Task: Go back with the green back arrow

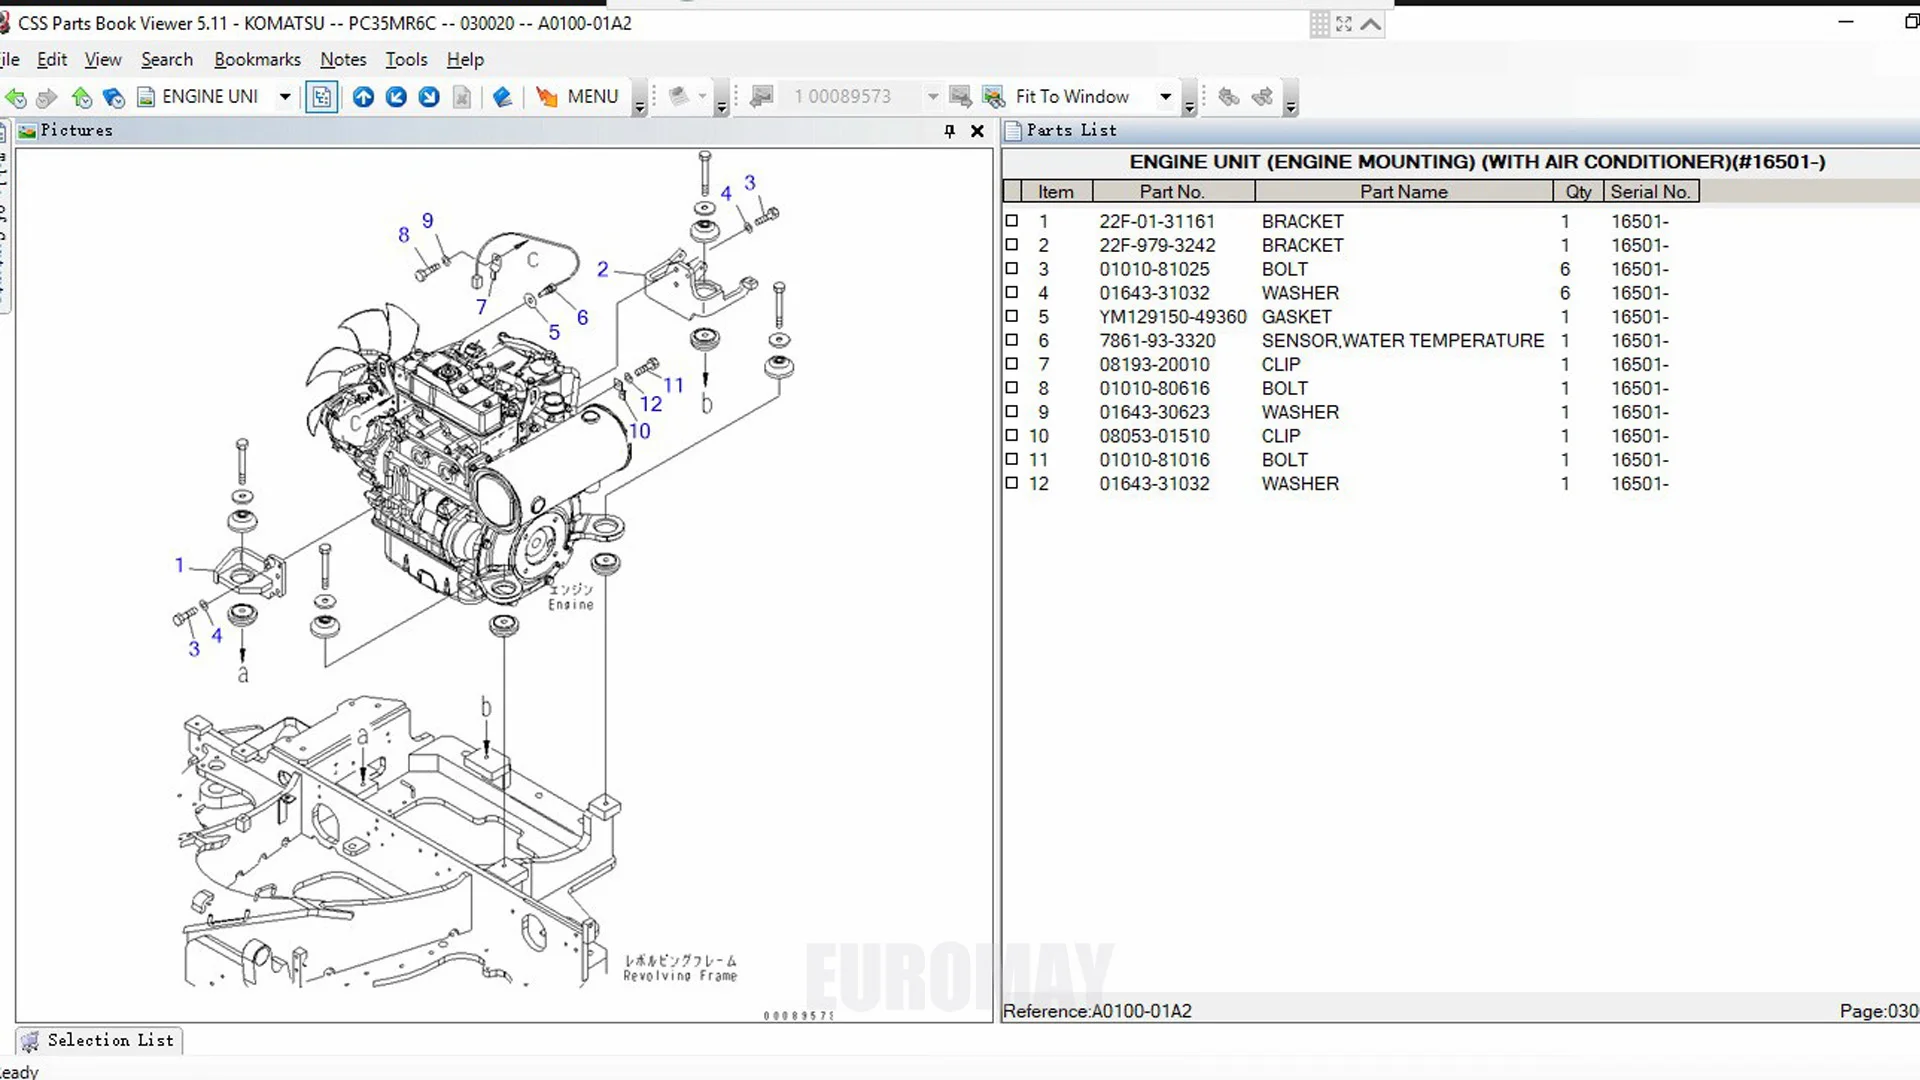Action: 15,97
